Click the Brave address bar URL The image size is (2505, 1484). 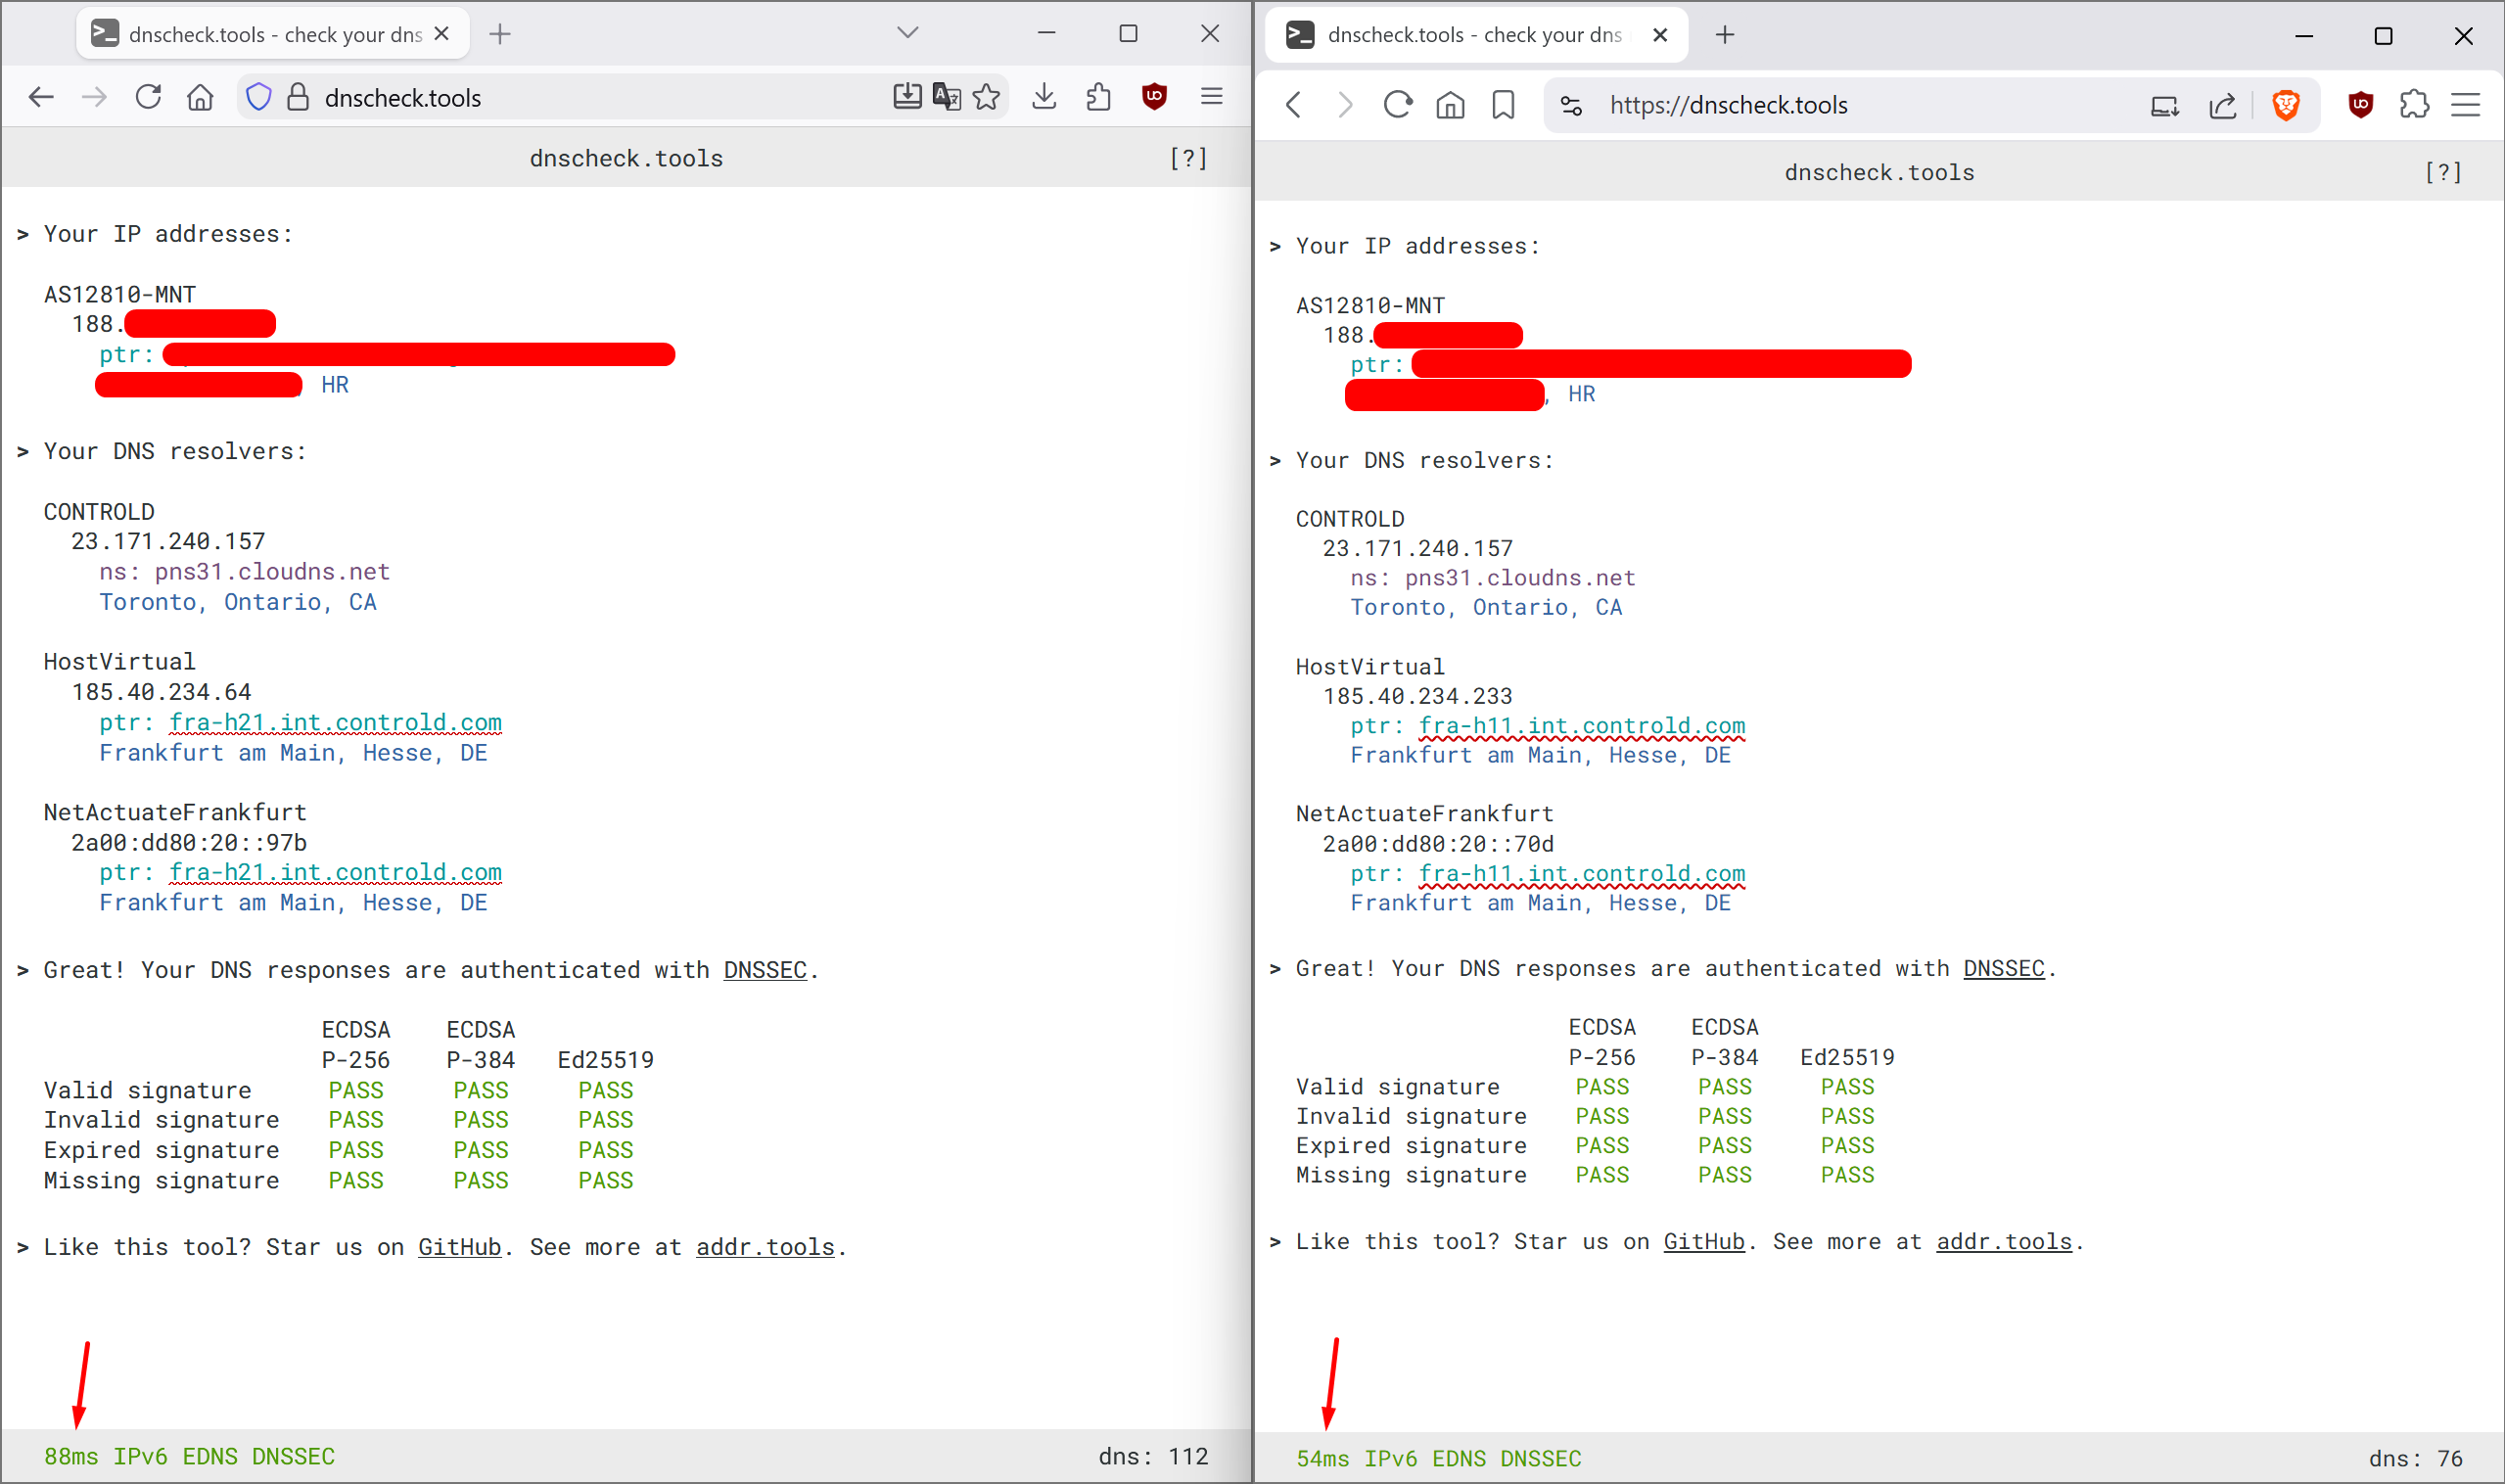[1728, 105]
